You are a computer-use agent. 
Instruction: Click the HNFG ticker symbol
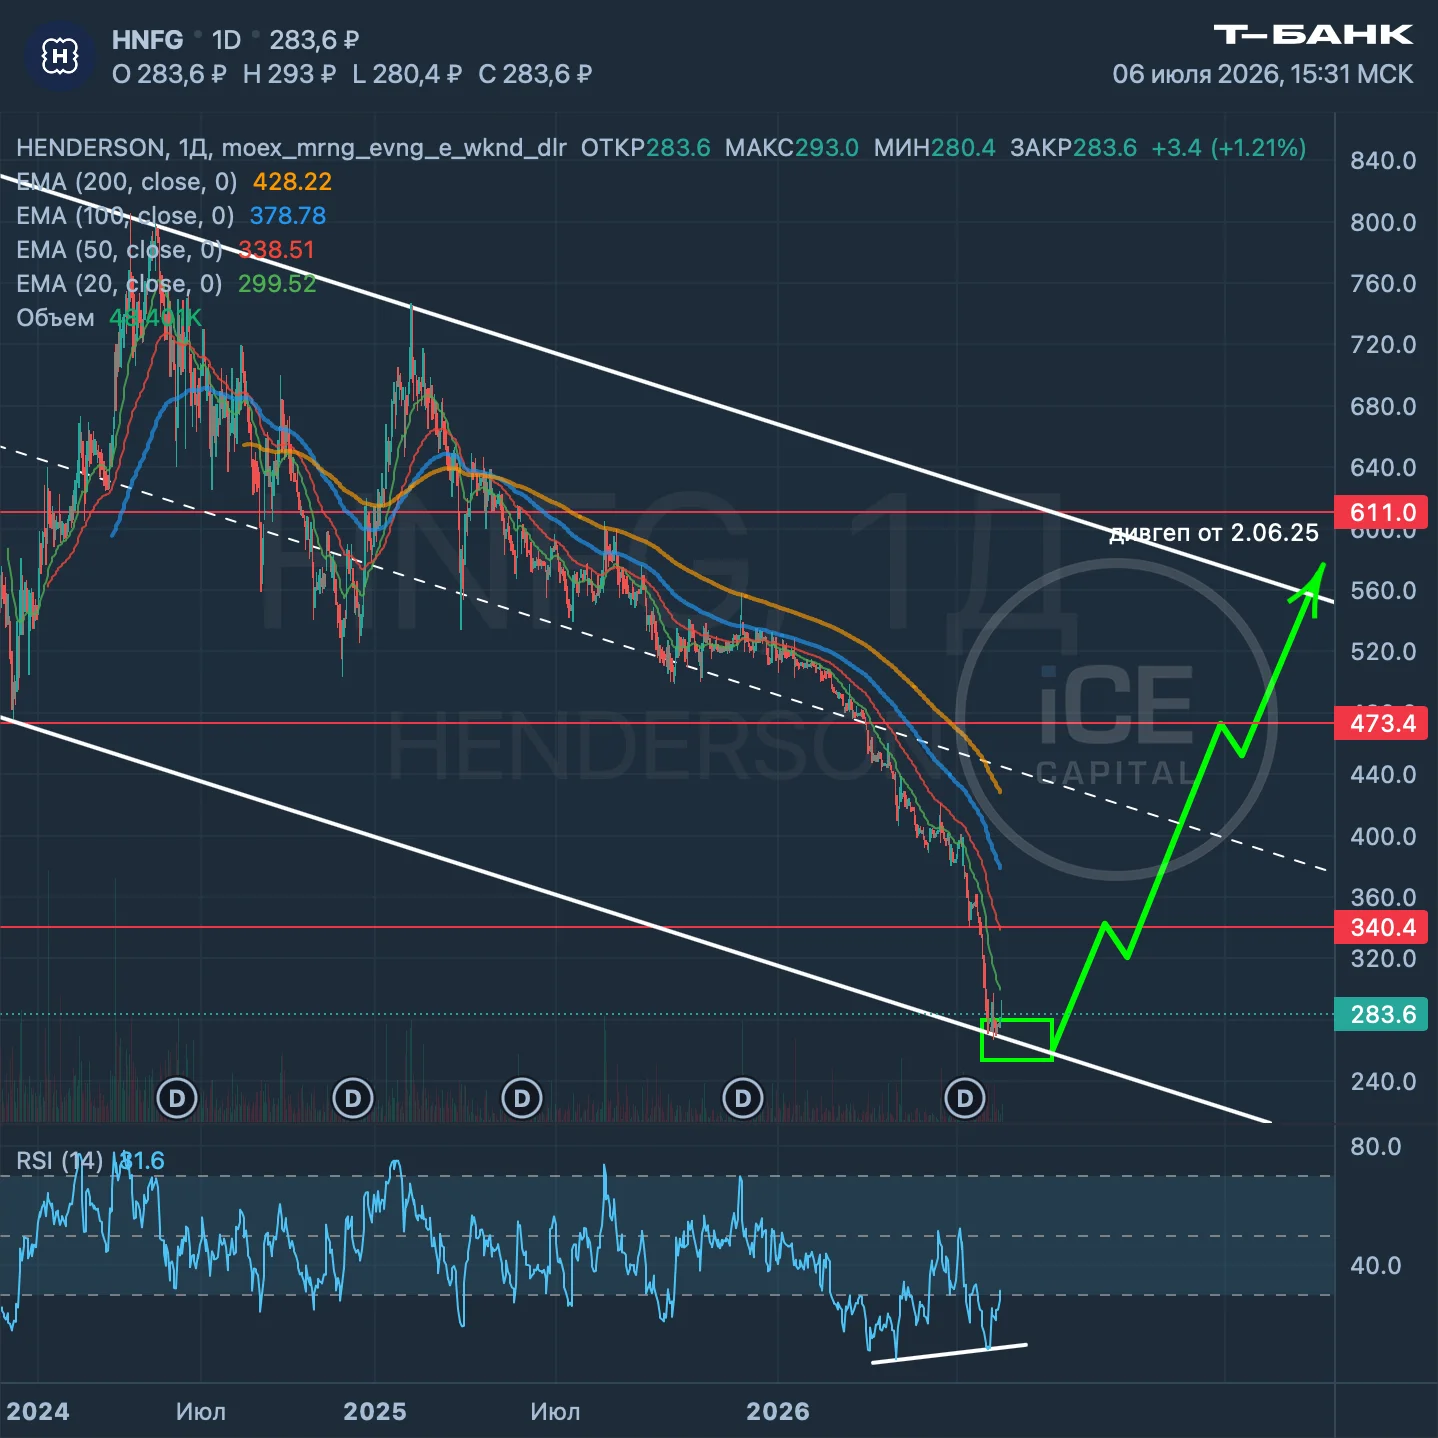(147, 40)
